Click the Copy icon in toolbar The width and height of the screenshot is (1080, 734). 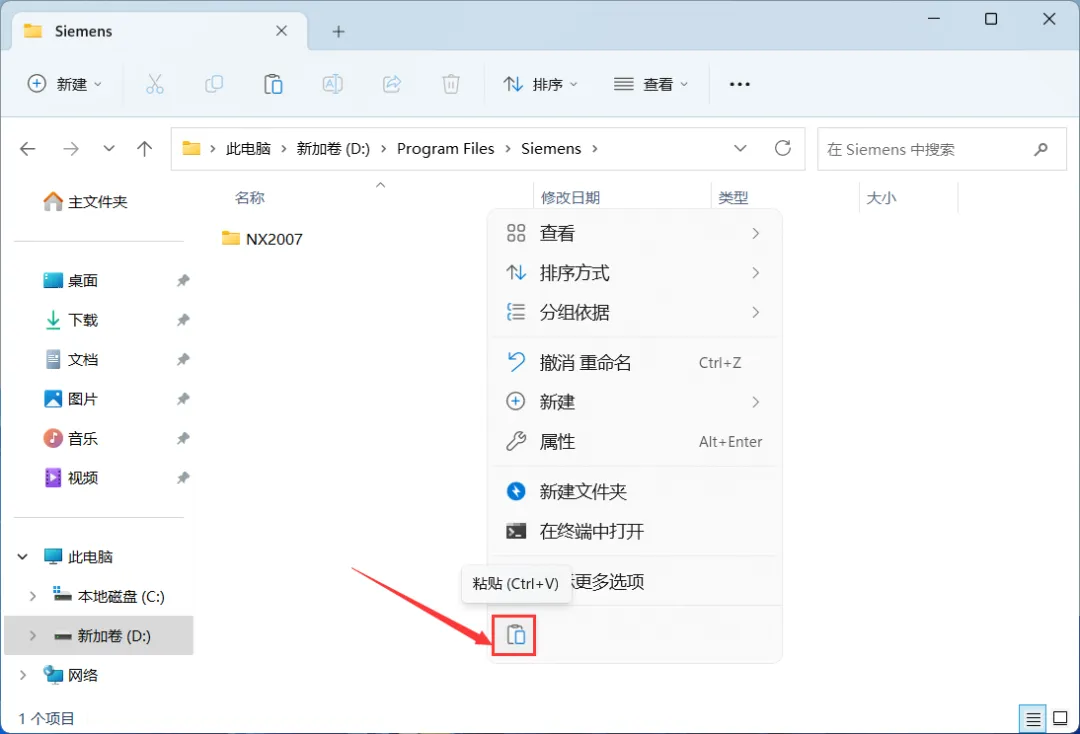coord(214,84)
